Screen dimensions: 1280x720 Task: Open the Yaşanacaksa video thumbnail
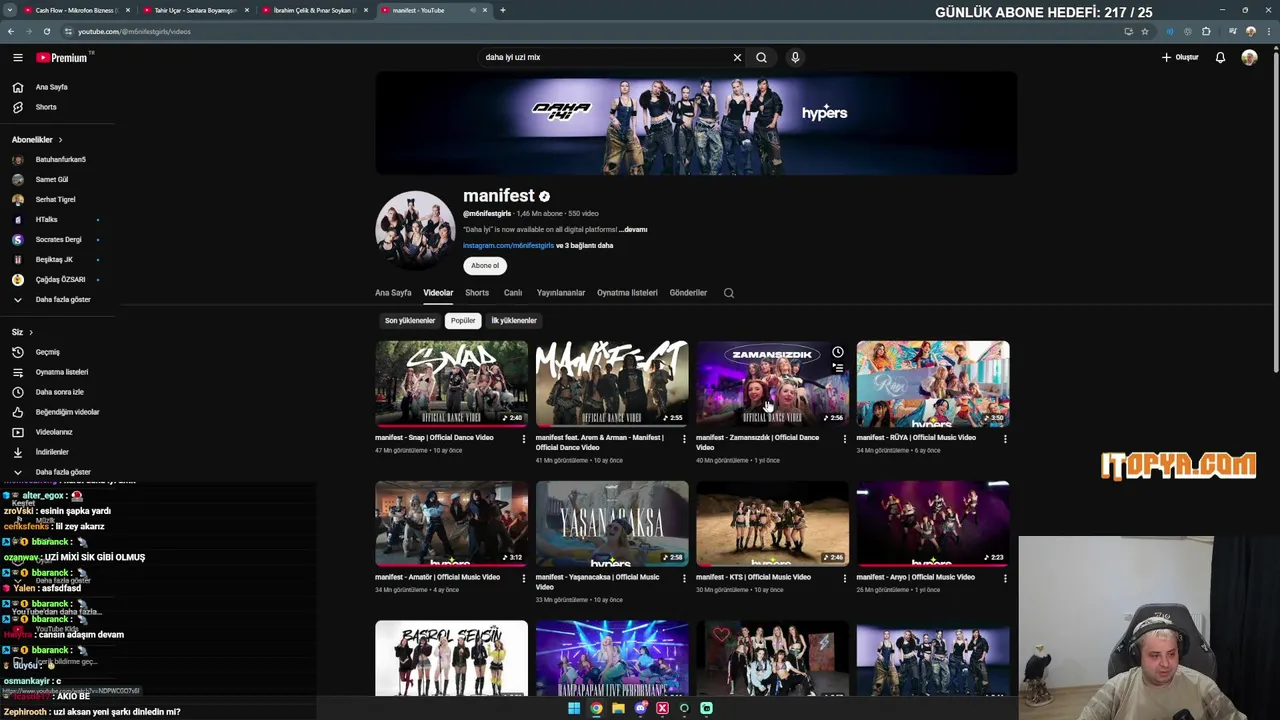point(612,523)
